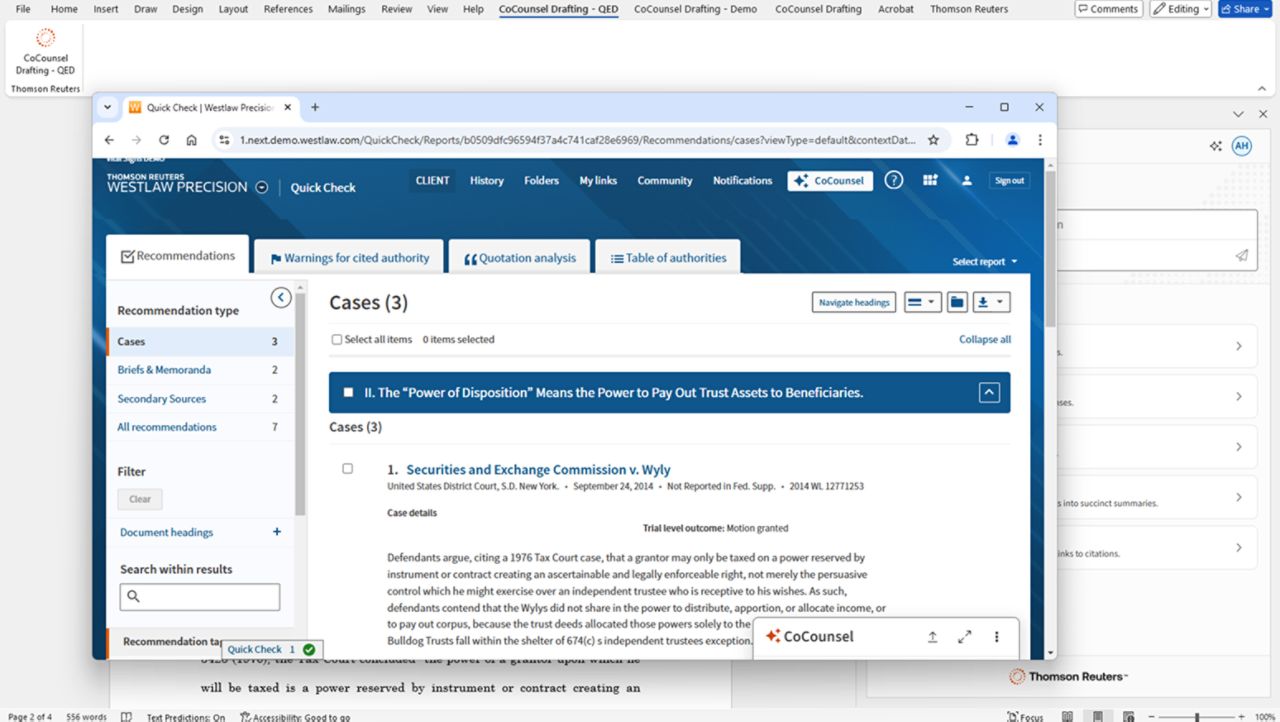1280x722 pixels.
Task: Expand Document headings filter
Action: 277,532
